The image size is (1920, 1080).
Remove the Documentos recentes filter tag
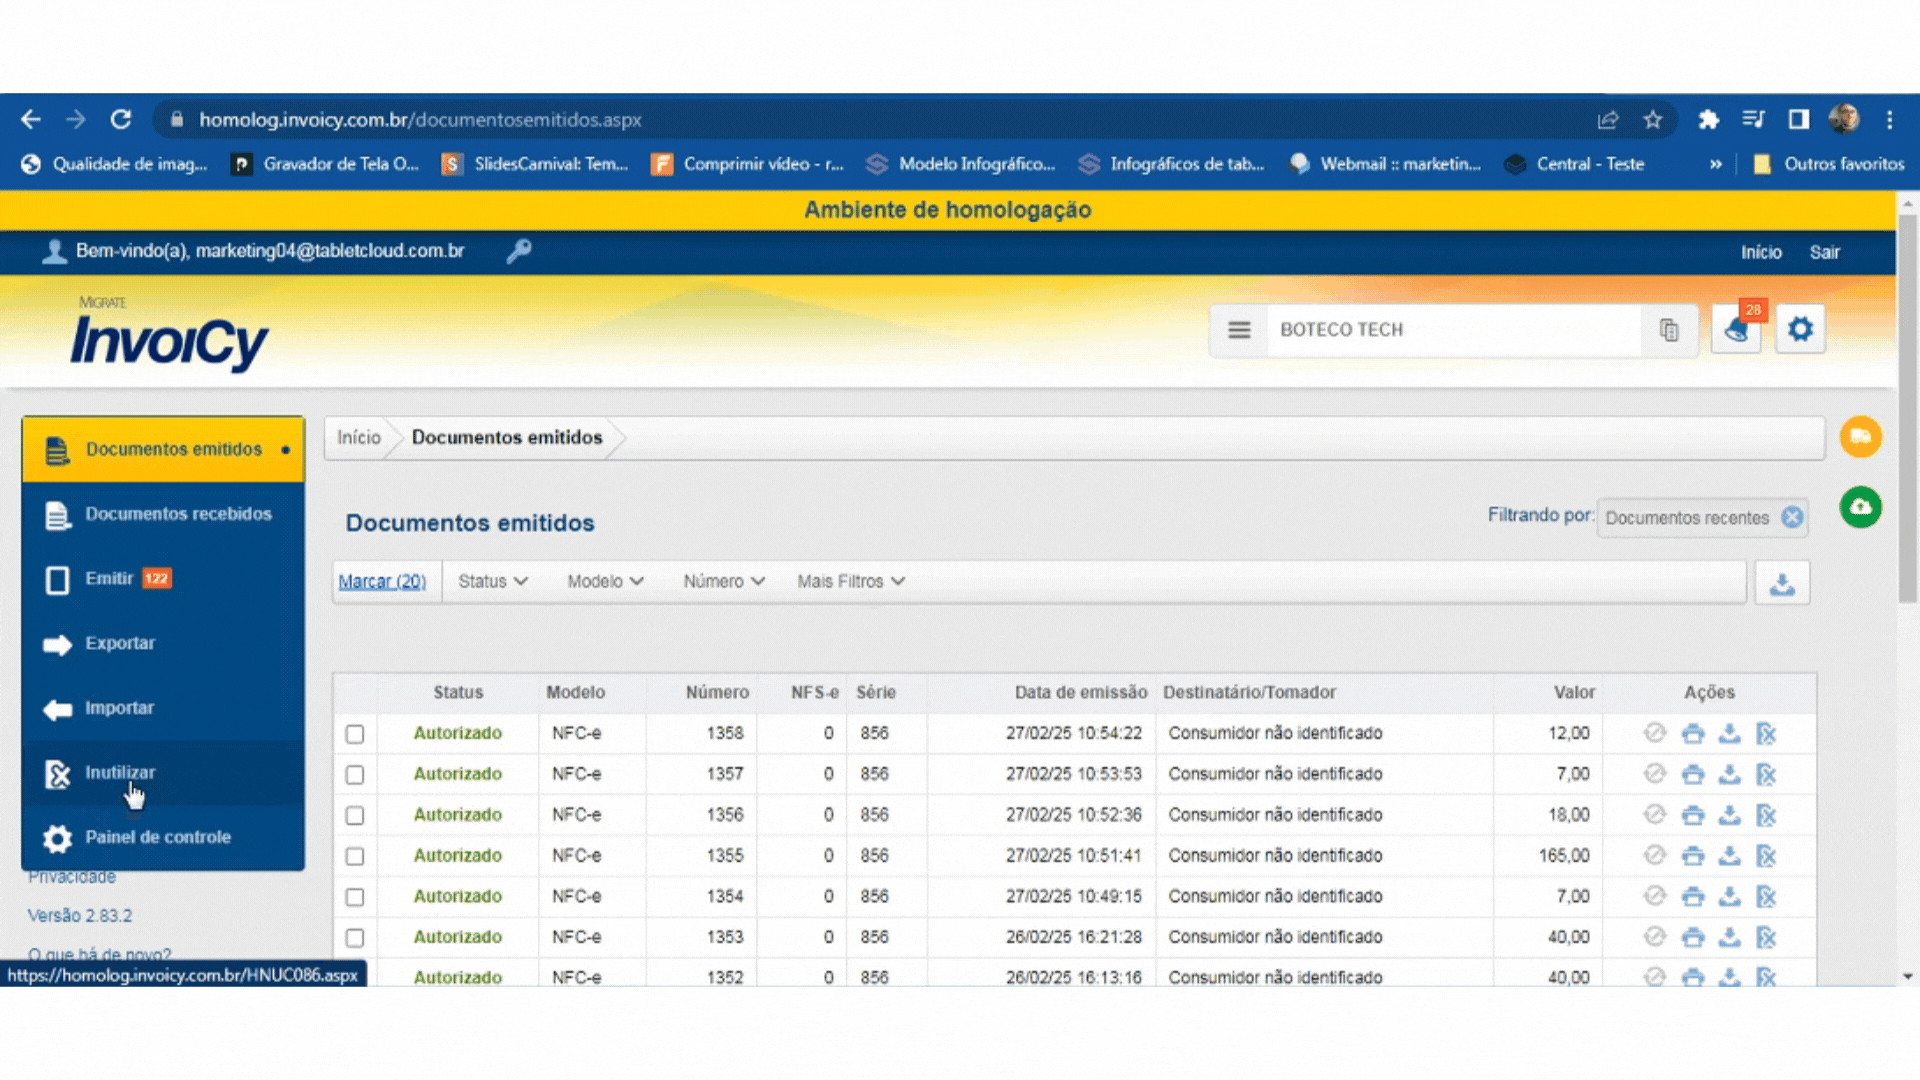coord(1792,518)
